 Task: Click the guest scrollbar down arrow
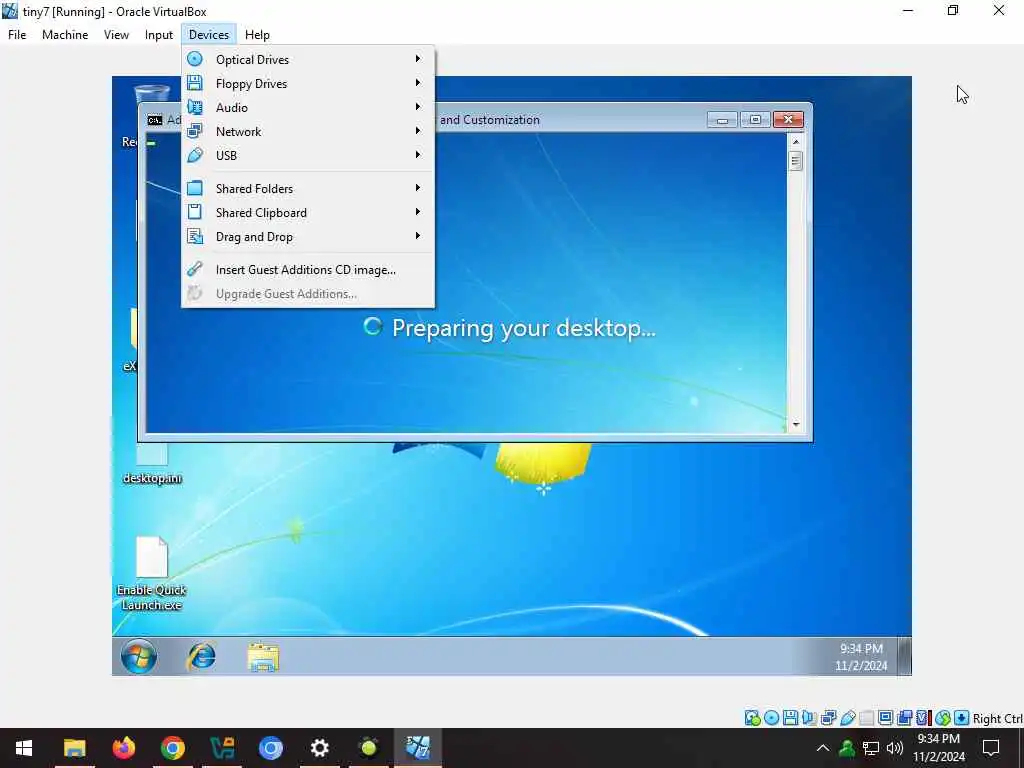pyautogui.click(x=795, y=424)
